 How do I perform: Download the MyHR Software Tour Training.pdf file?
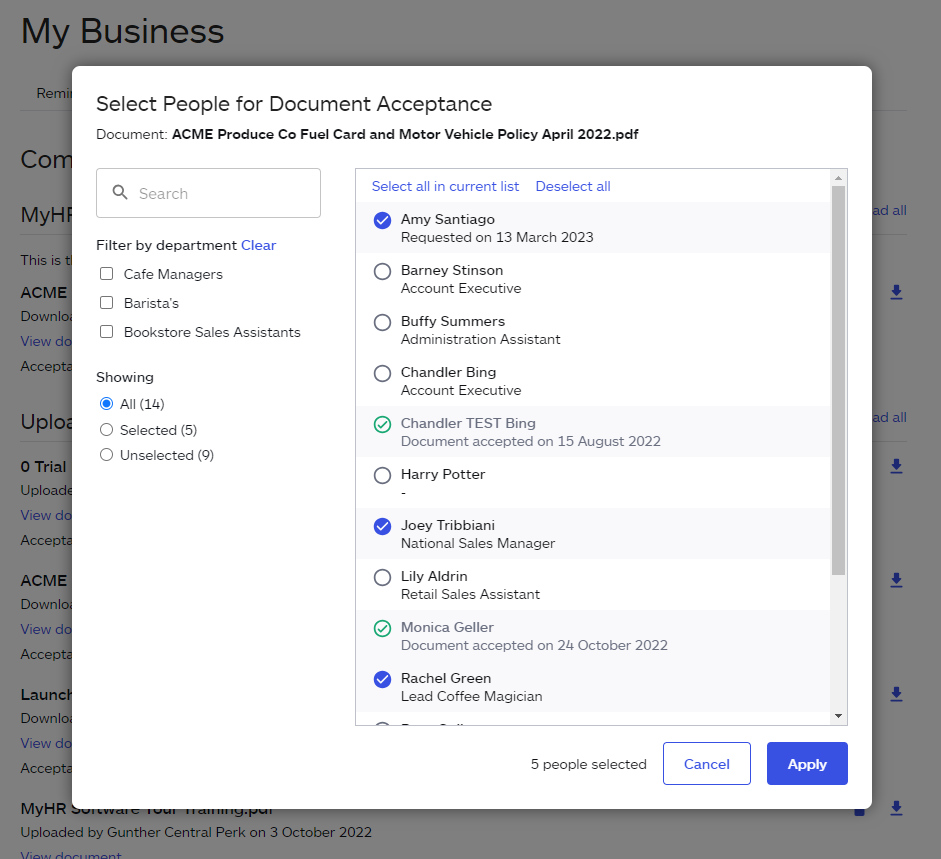[896, 808]
